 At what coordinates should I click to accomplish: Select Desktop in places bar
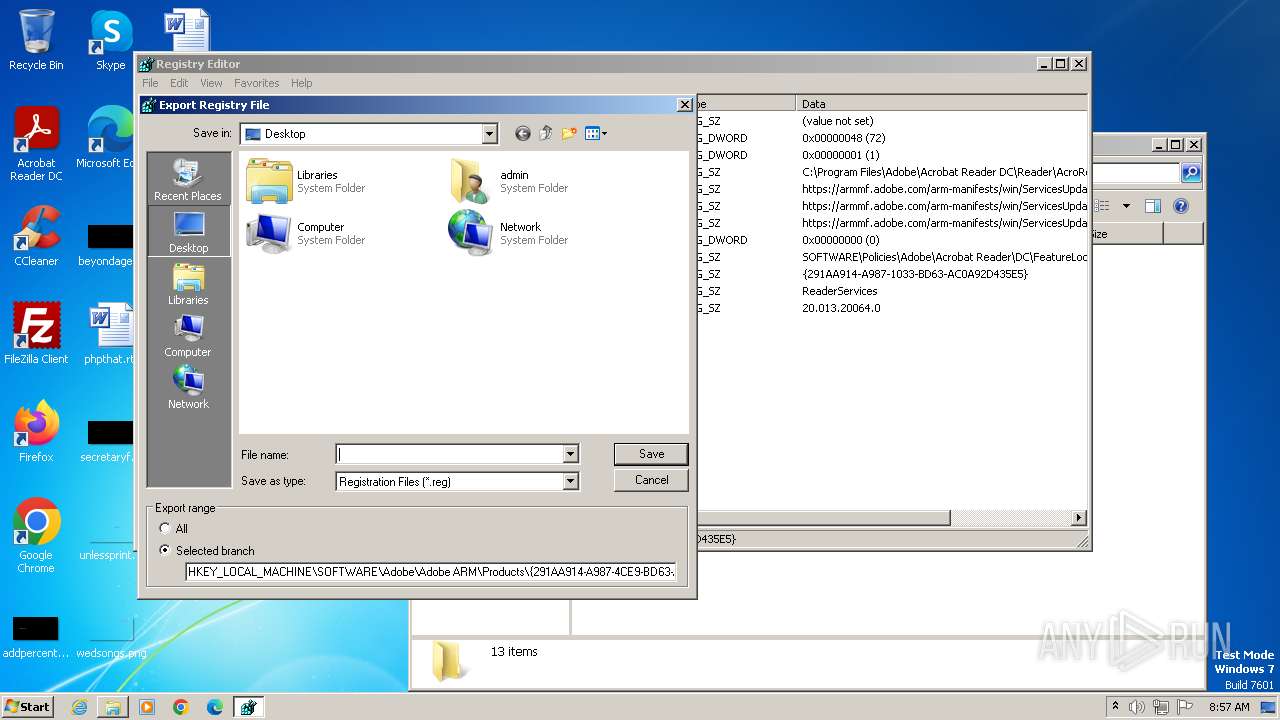tap(188, 232)
